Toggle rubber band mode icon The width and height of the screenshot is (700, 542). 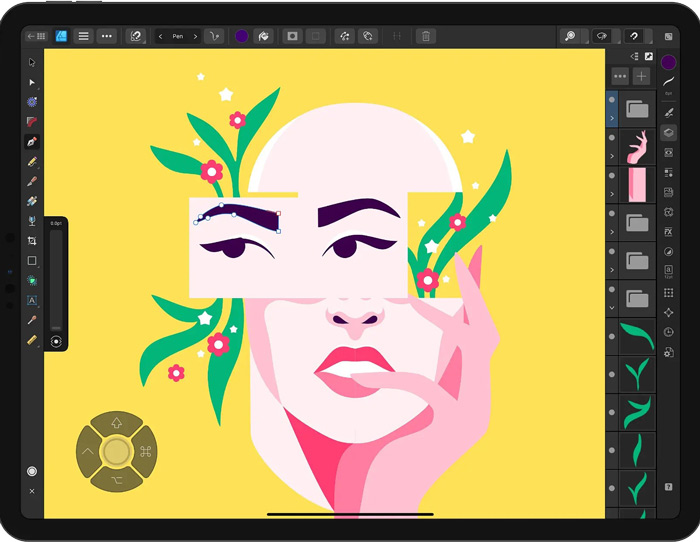click(345, 36)
